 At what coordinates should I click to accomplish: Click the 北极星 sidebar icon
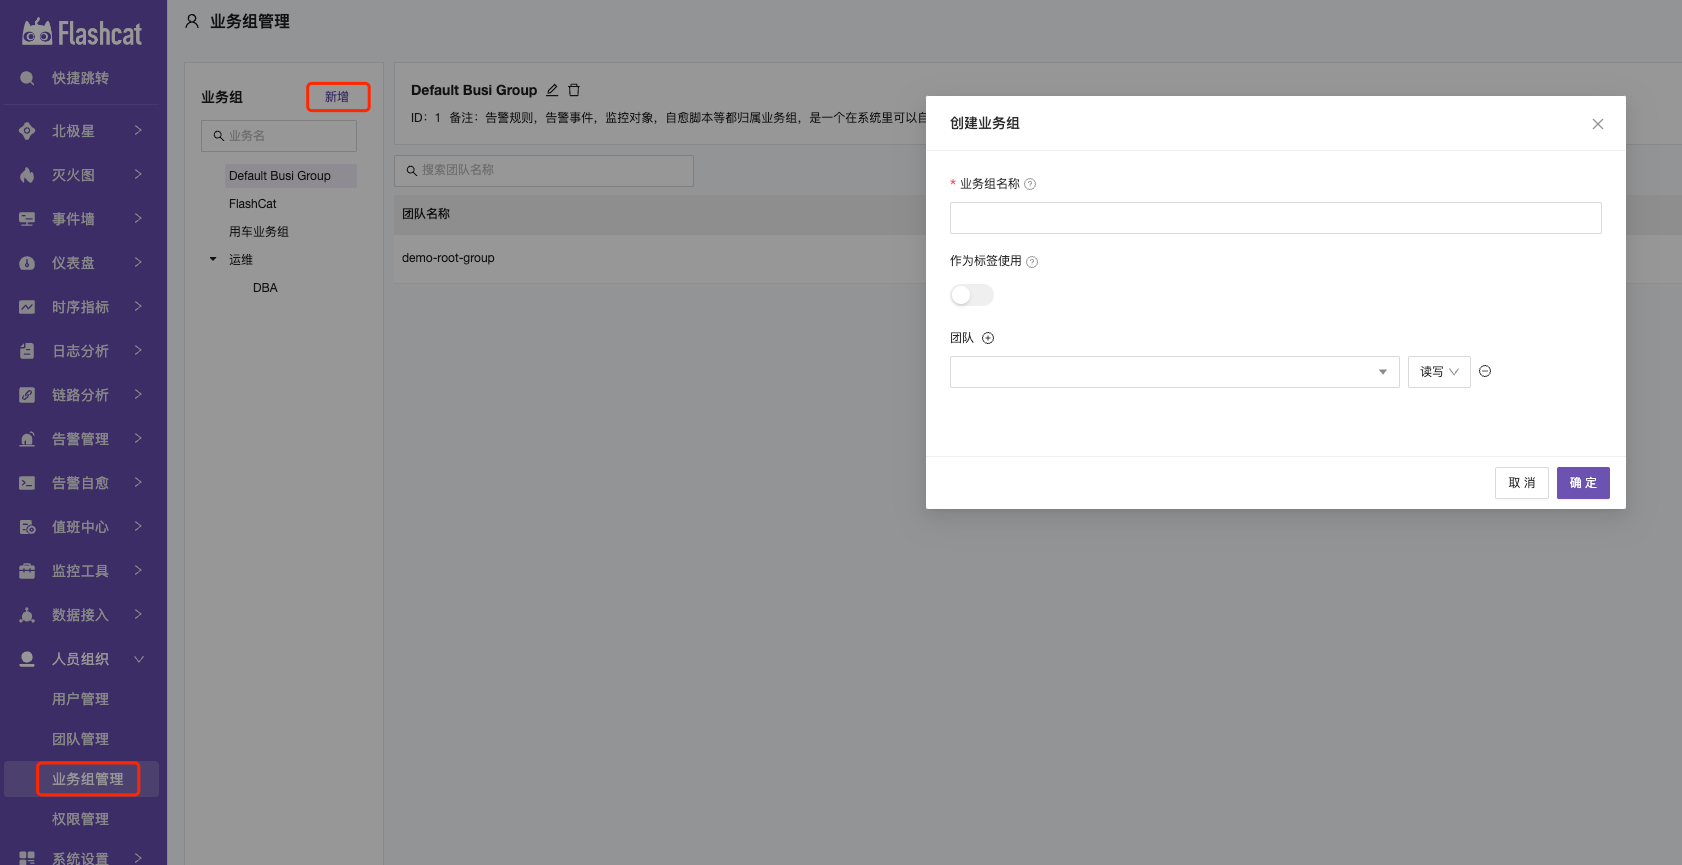[27, 131]
